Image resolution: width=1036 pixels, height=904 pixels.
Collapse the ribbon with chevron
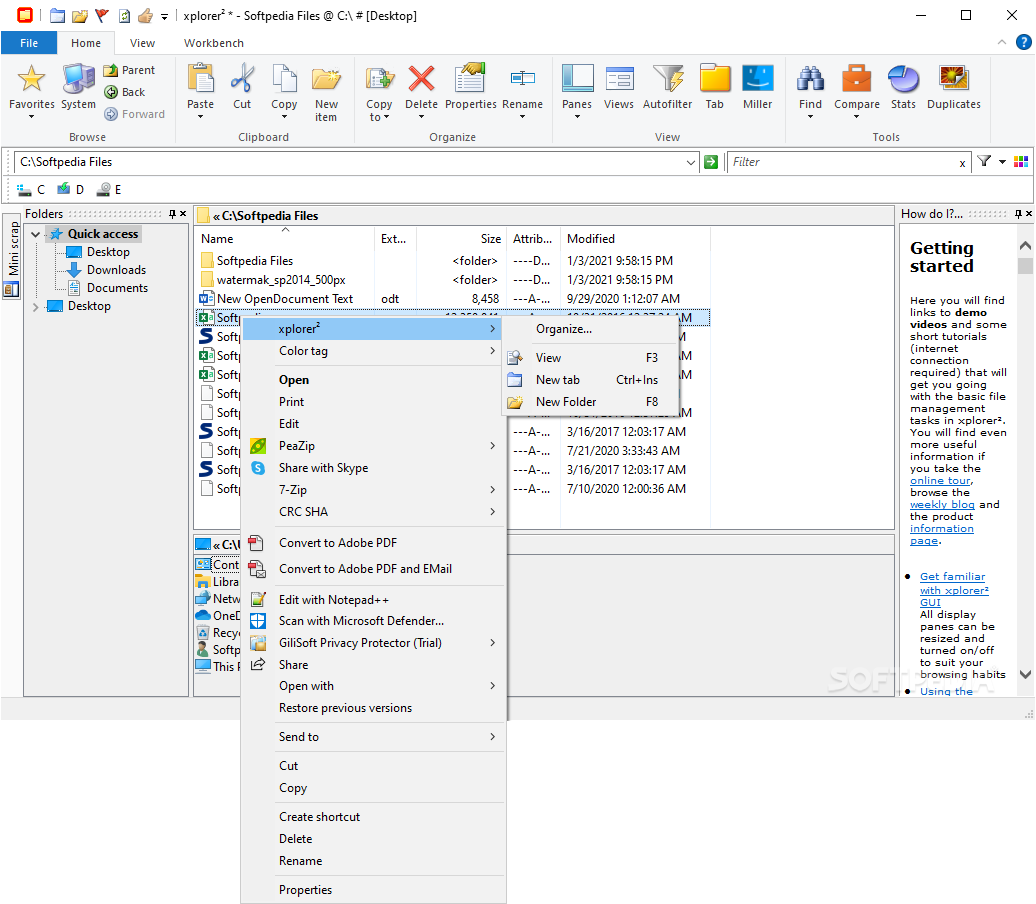(x=1002, y=42)
